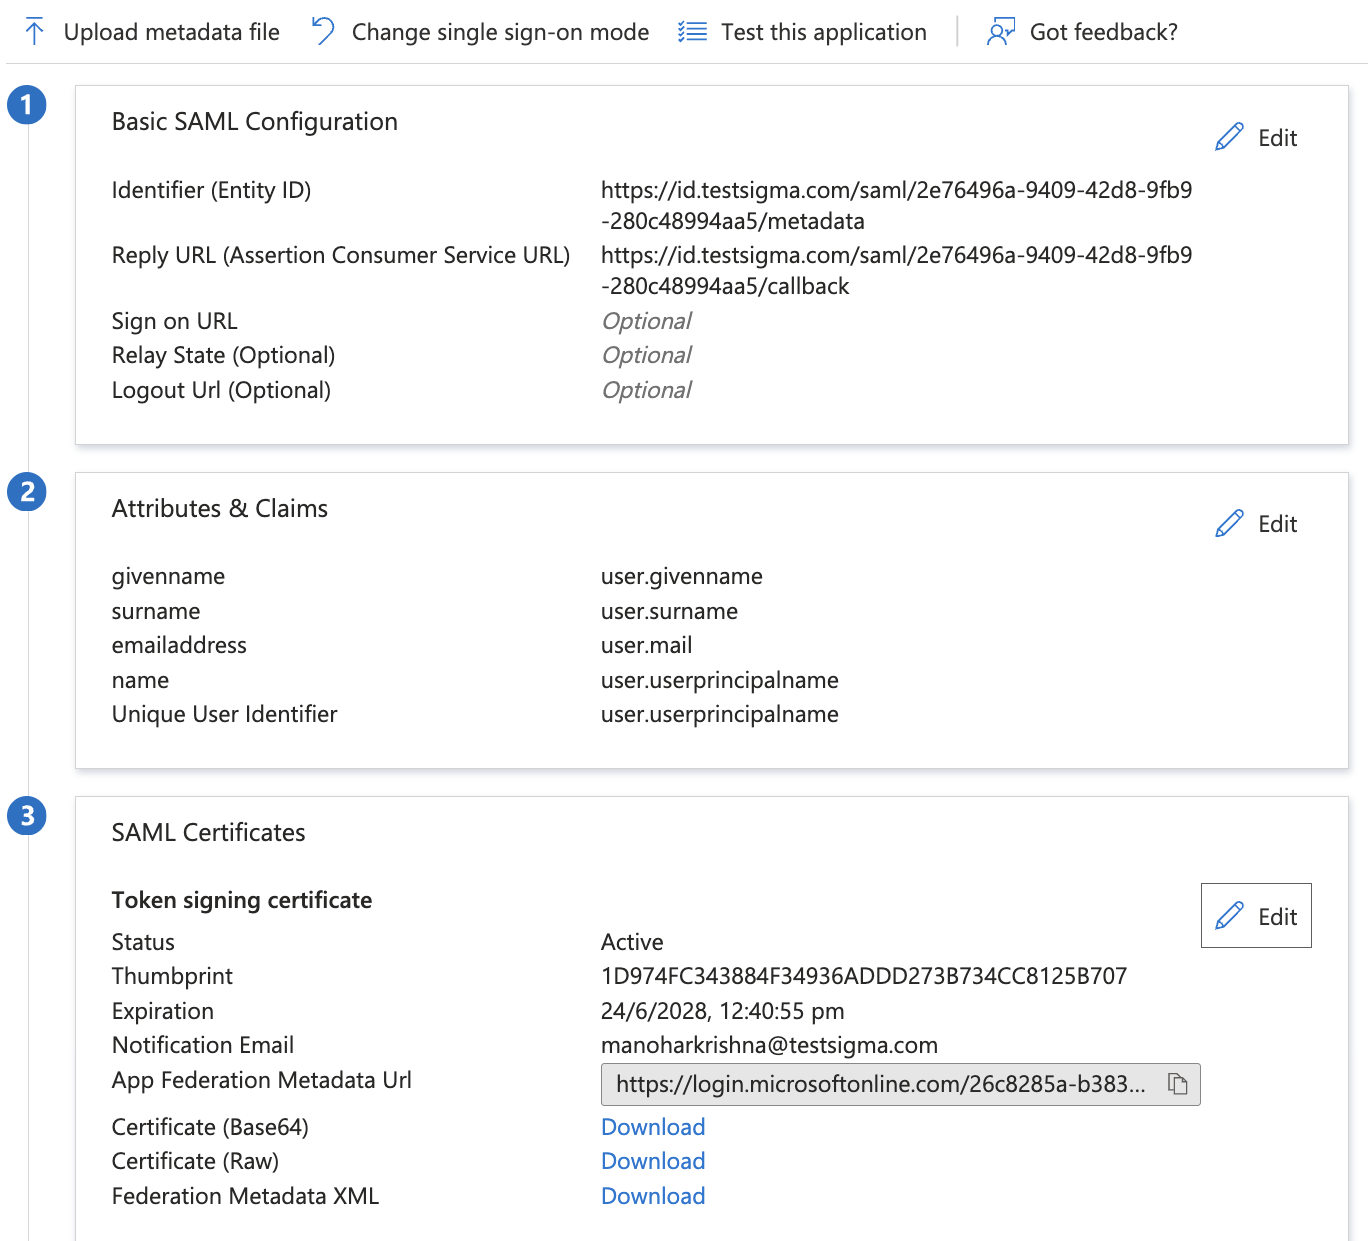Click the feedback person icon

(x=999, y=31)
